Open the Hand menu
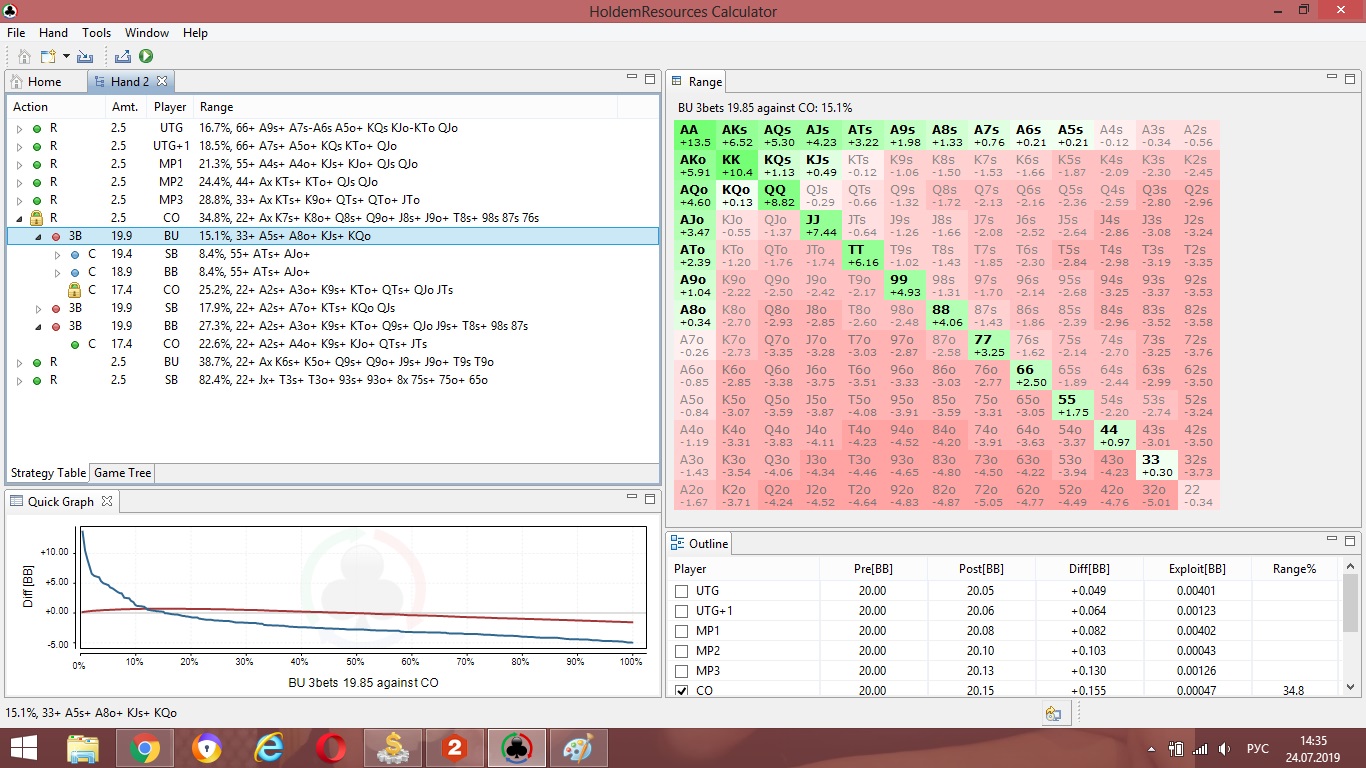 (x=53, y=33)
